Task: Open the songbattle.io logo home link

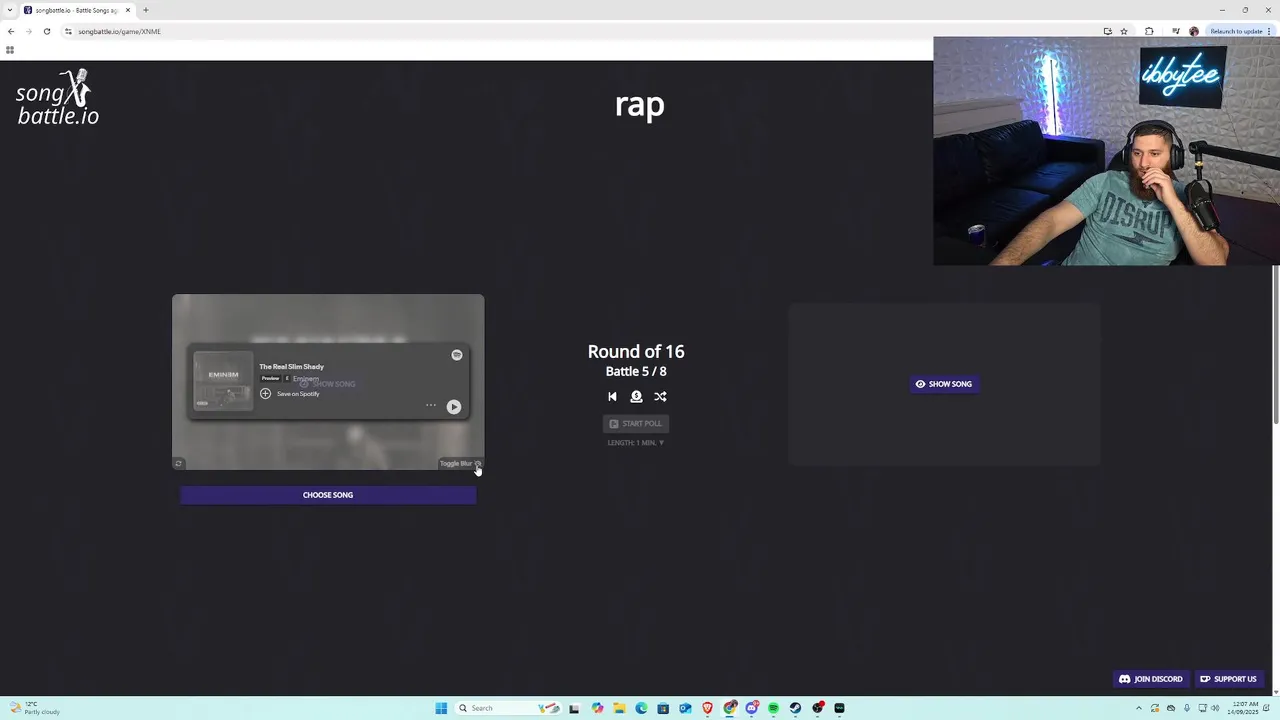Action: pos(57,98)
